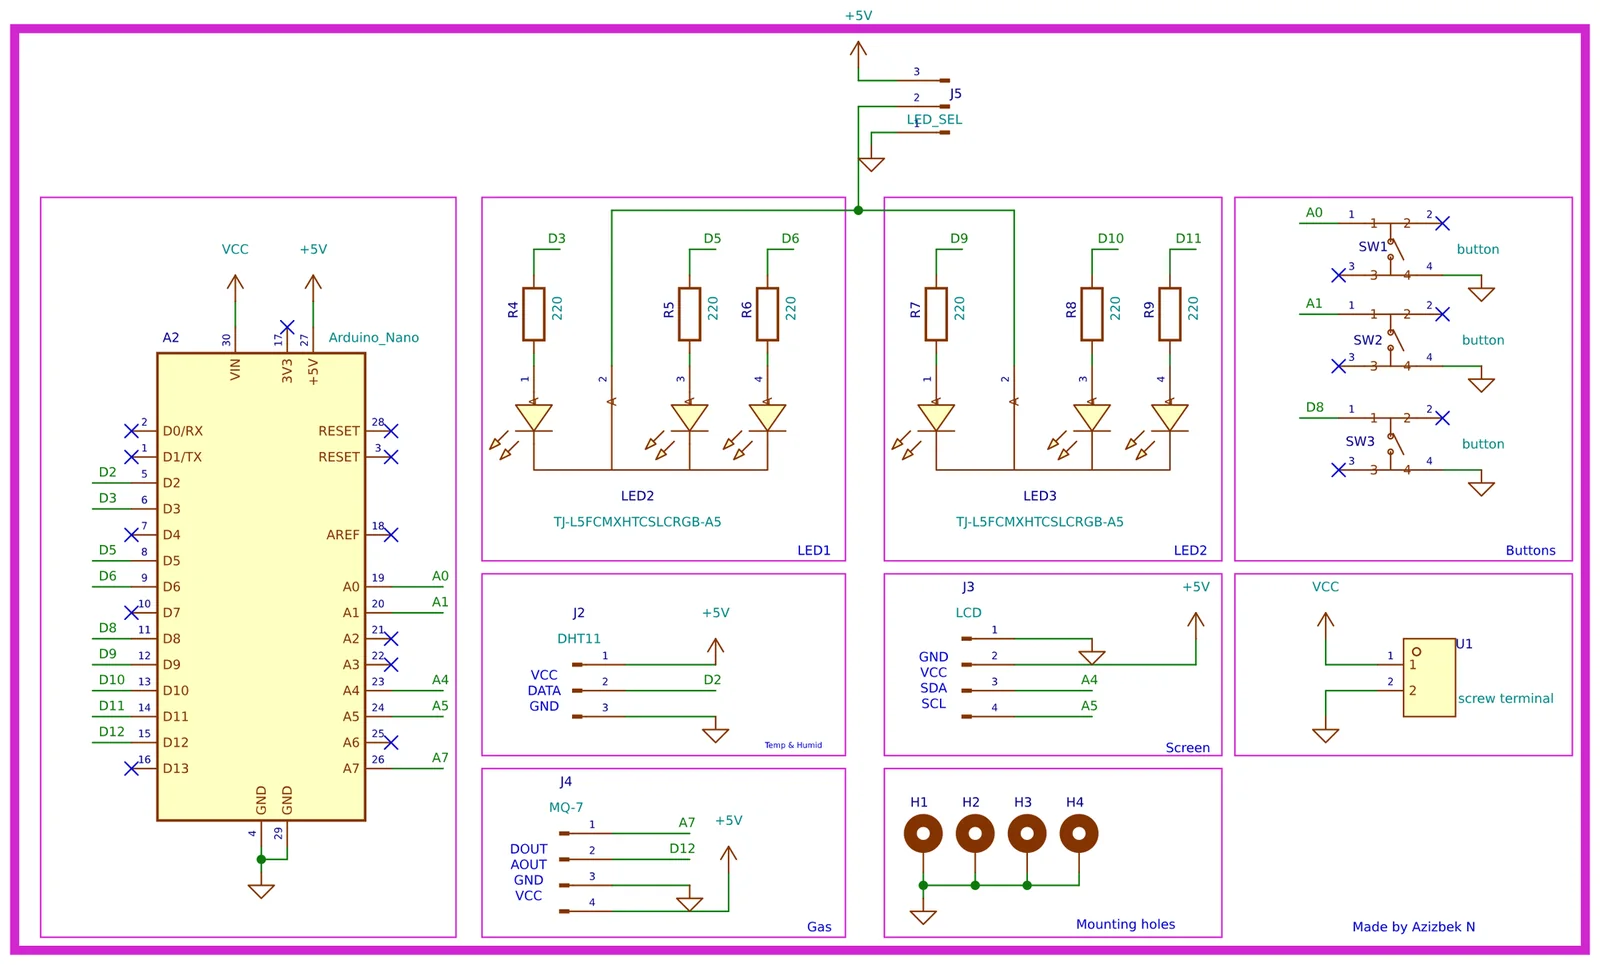
Task: Click the 'LED1' block title
Action: 814,550
